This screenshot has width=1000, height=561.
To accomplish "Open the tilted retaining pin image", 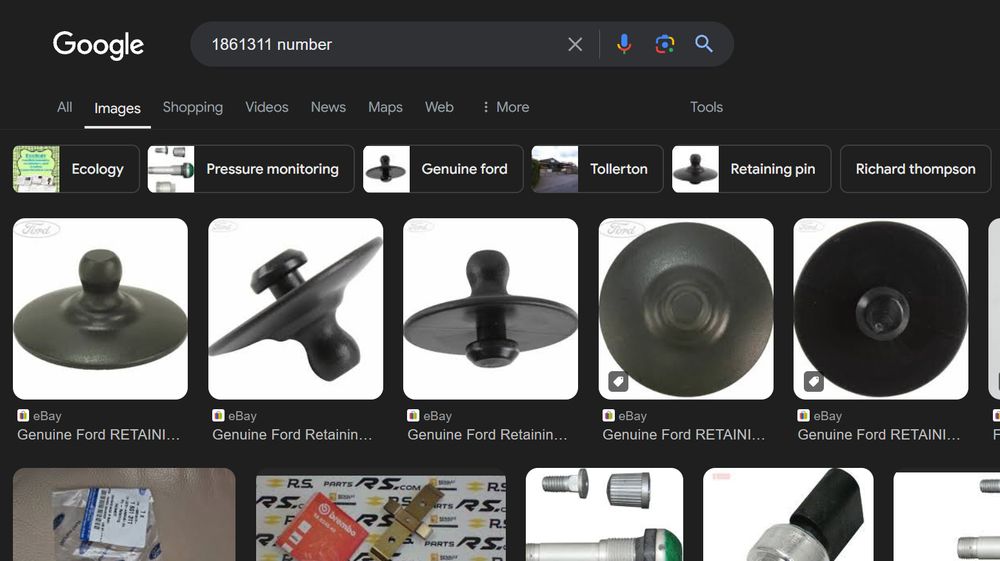I will [295, 309].
